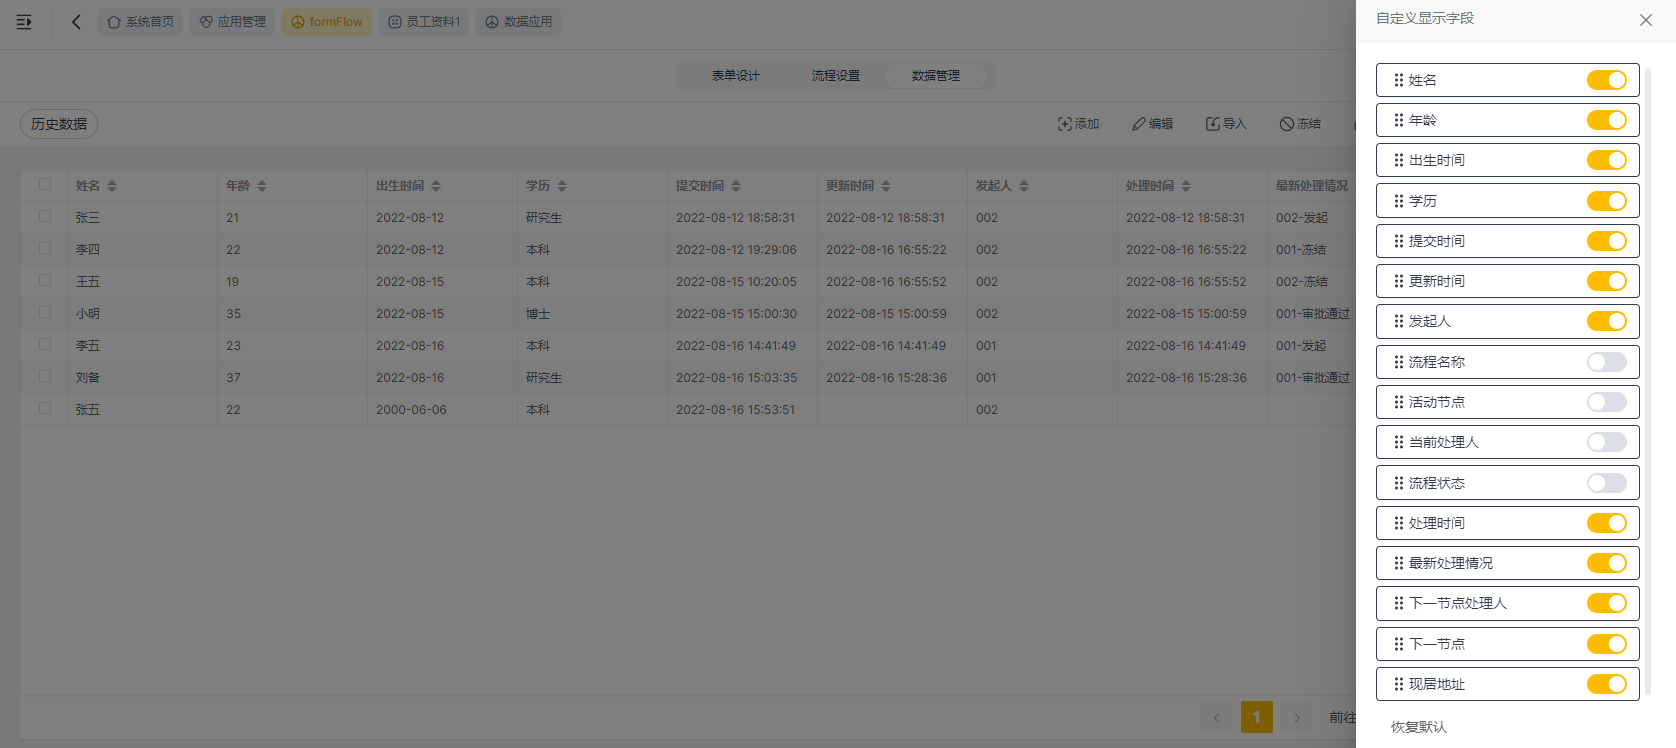The height and width of the screenshot is (748, 1676).
Task: Sort the table by 学历 column
Action: pyautogui.click(x=562, y=186)
